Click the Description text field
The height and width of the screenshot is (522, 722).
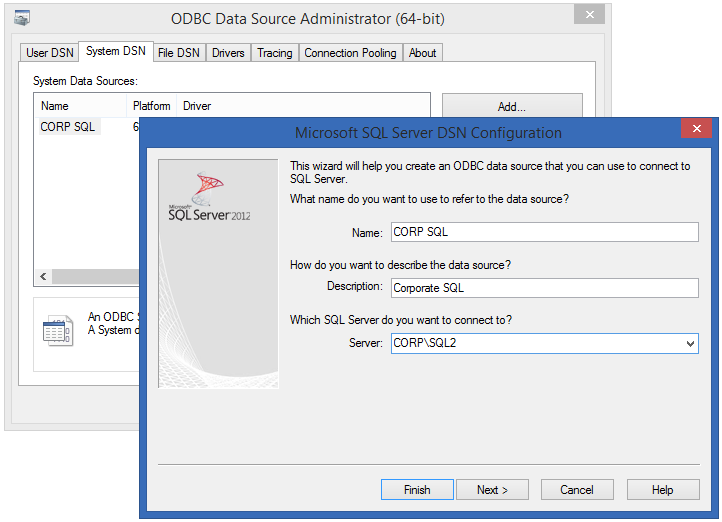[x=545, y=288]
